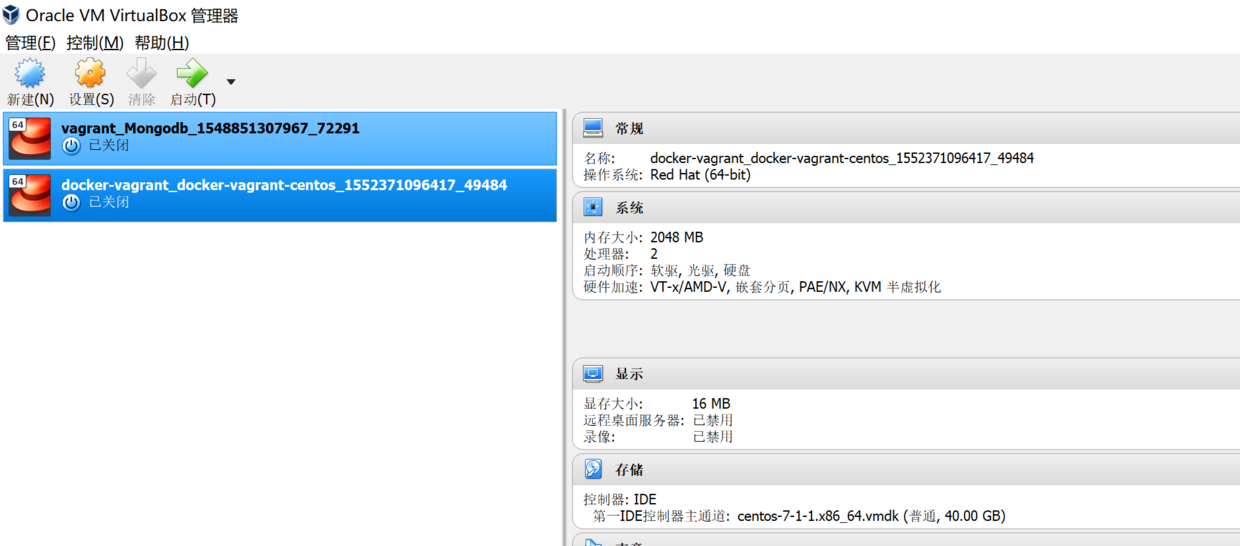The height and width of the screenshot is (546, 1240).
Task: Click the Red Hat icon of vagrant_Mongodb
Action: coord(30,138)
